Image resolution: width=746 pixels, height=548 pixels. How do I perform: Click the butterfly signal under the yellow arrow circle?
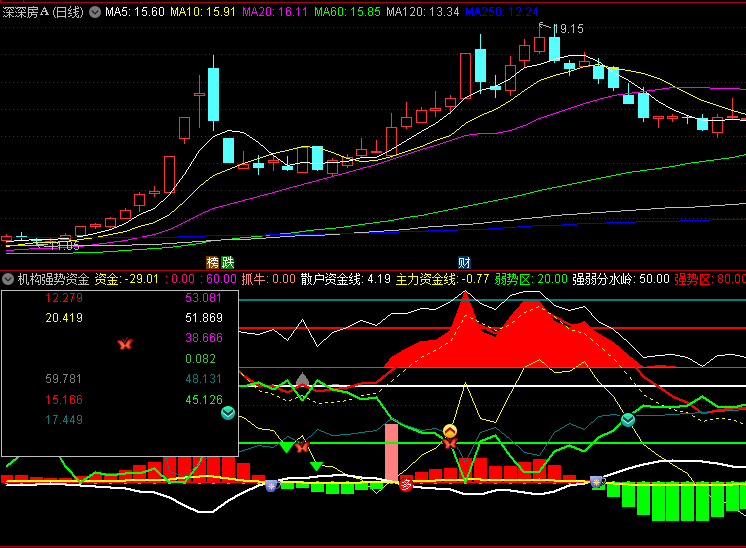pos(450,443)
